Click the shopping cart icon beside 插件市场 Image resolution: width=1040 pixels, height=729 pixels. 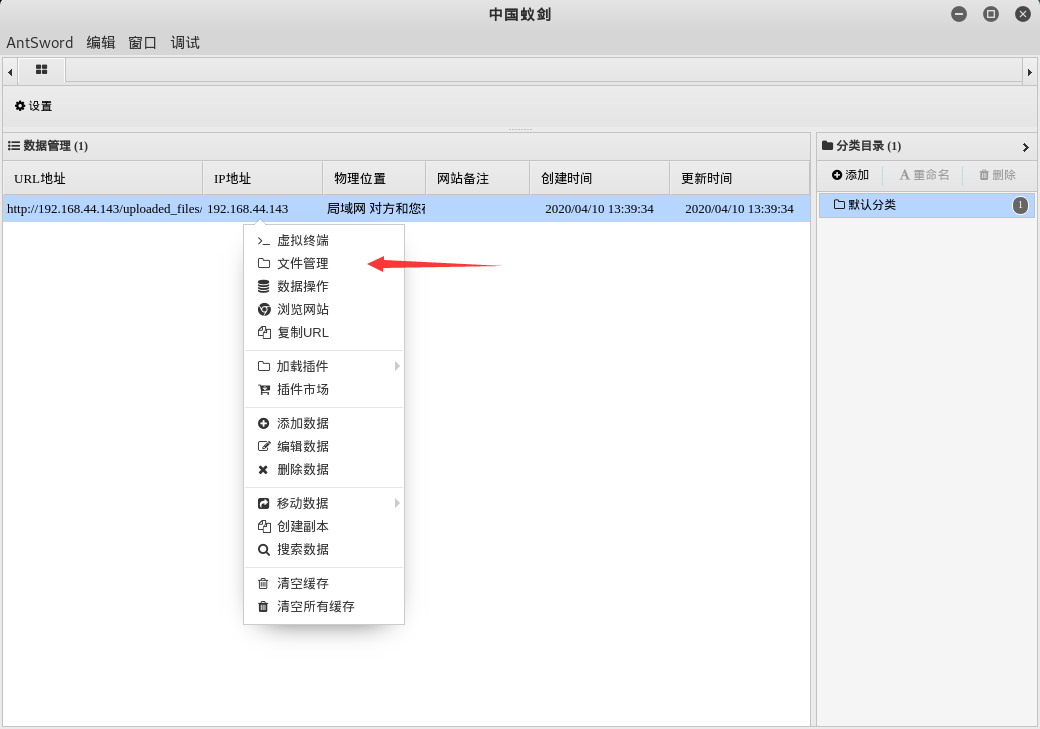coord(264,389)
